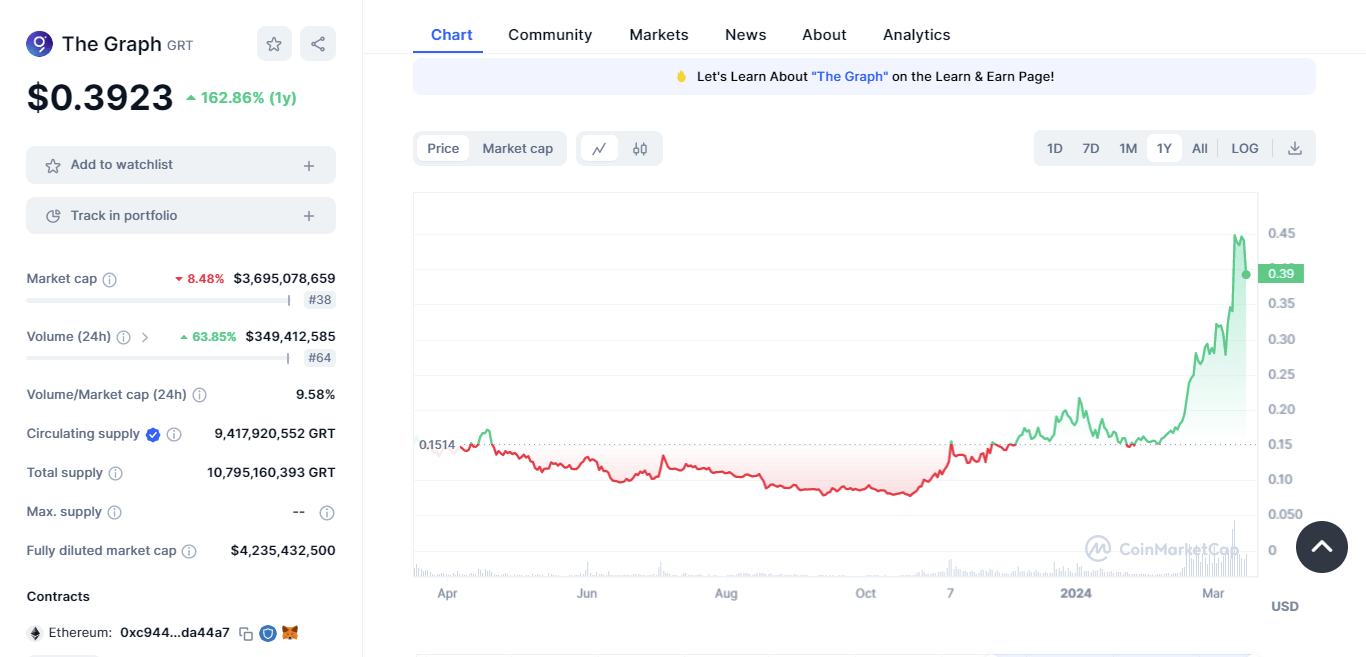Screen dimensions: 1366x657
Task: Expand the Volume (24h) chevron
Action: click(145, 337)
